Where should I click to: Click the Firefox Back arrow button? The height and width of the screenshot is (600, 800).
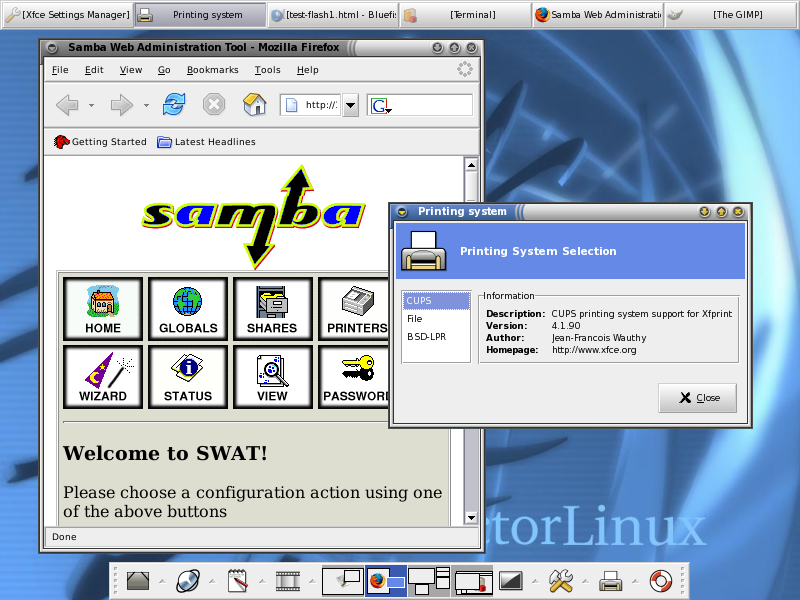point(67,105)
